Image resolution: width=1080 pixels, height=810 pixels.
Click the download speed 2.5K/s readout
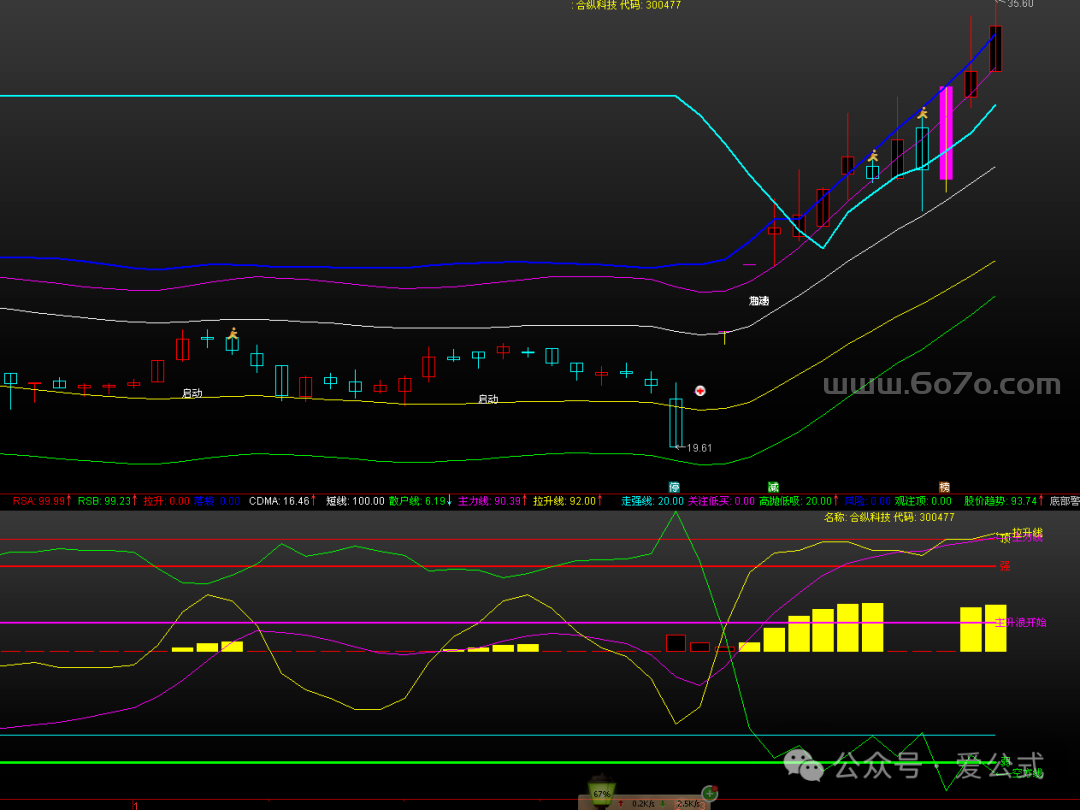pos(687,803)
